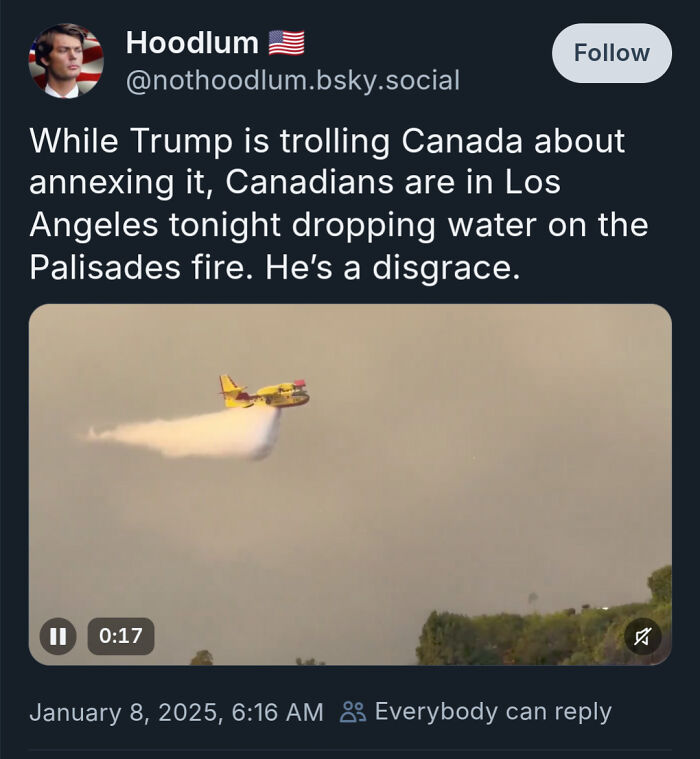Viewport: 700px width, 759px height.
Task: Pause the playing video
Action: pyautogui.click(x=58, y=636)
